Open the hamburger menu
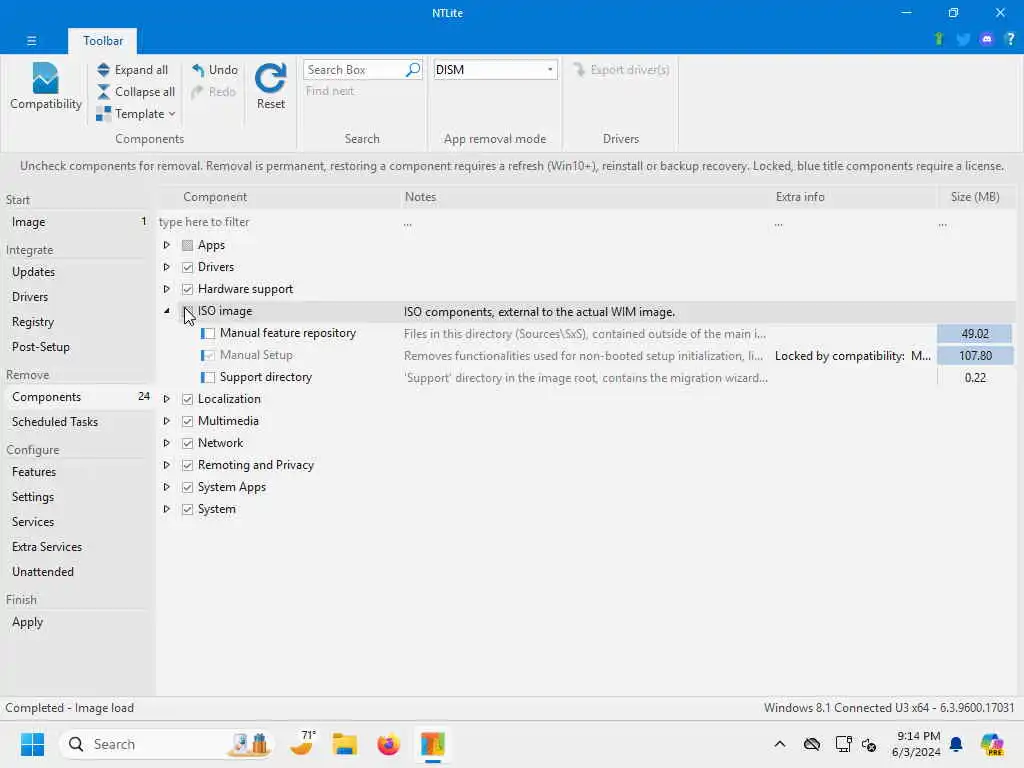This screenshot has width=1024, height=768. pos(31,40)
